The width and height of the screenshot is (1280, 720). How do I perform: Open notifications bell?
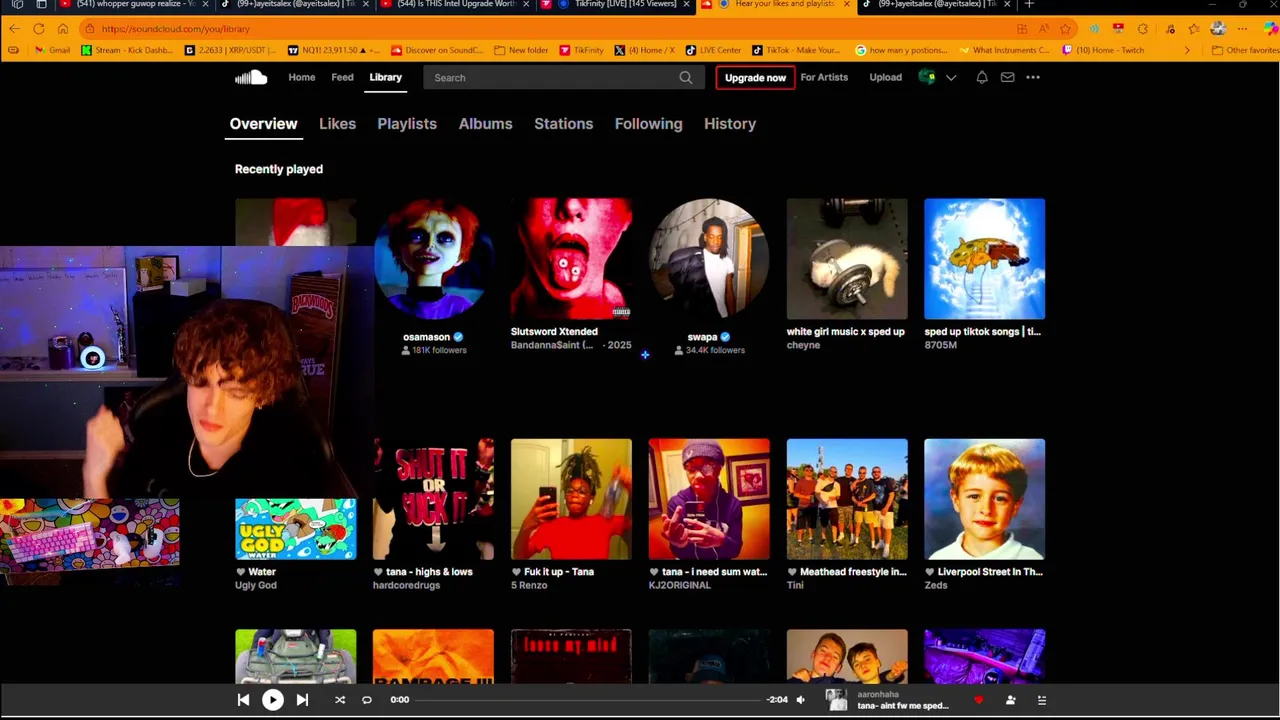point(982,77)
